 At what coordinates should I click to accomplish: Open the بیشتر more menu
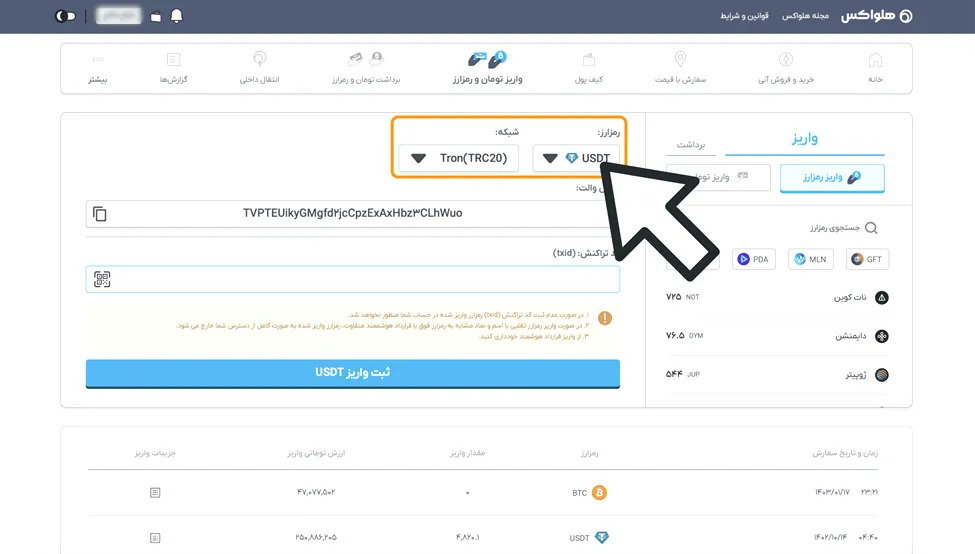[98, 68]
